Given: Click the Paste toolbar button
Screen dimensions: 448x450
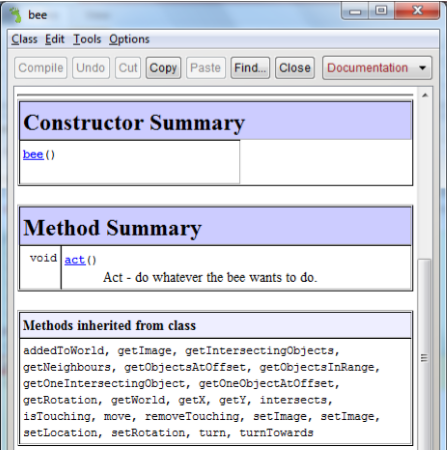Looking at the screenshot, I should pyautogui.click(x=206, y=68).
